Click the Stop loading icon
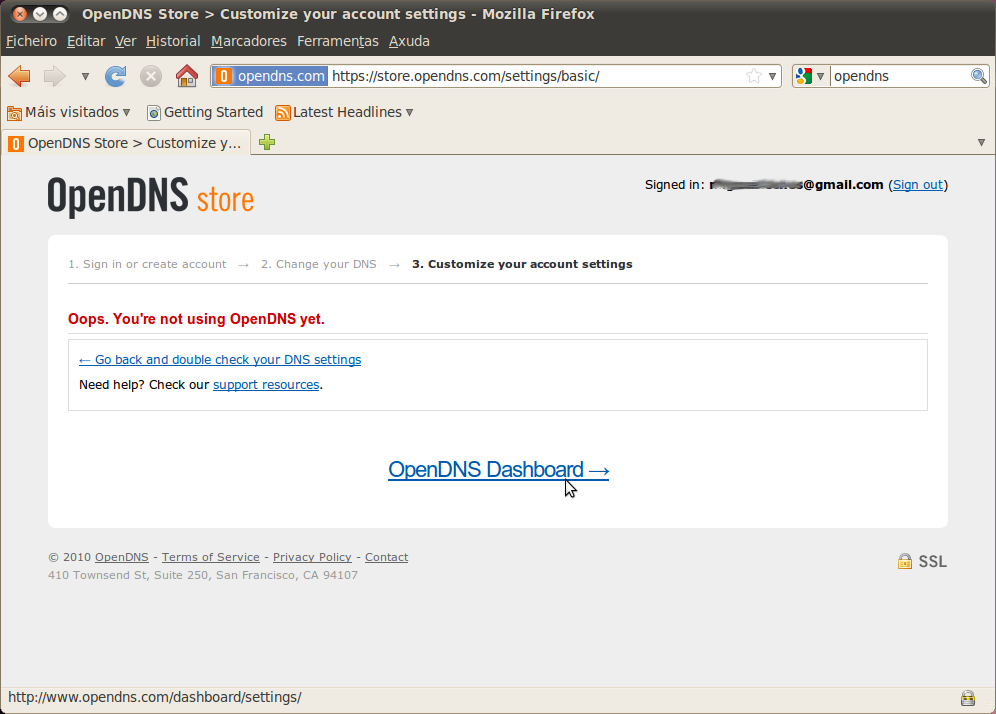This screenshot has height=714, width=996. [151, 76]
